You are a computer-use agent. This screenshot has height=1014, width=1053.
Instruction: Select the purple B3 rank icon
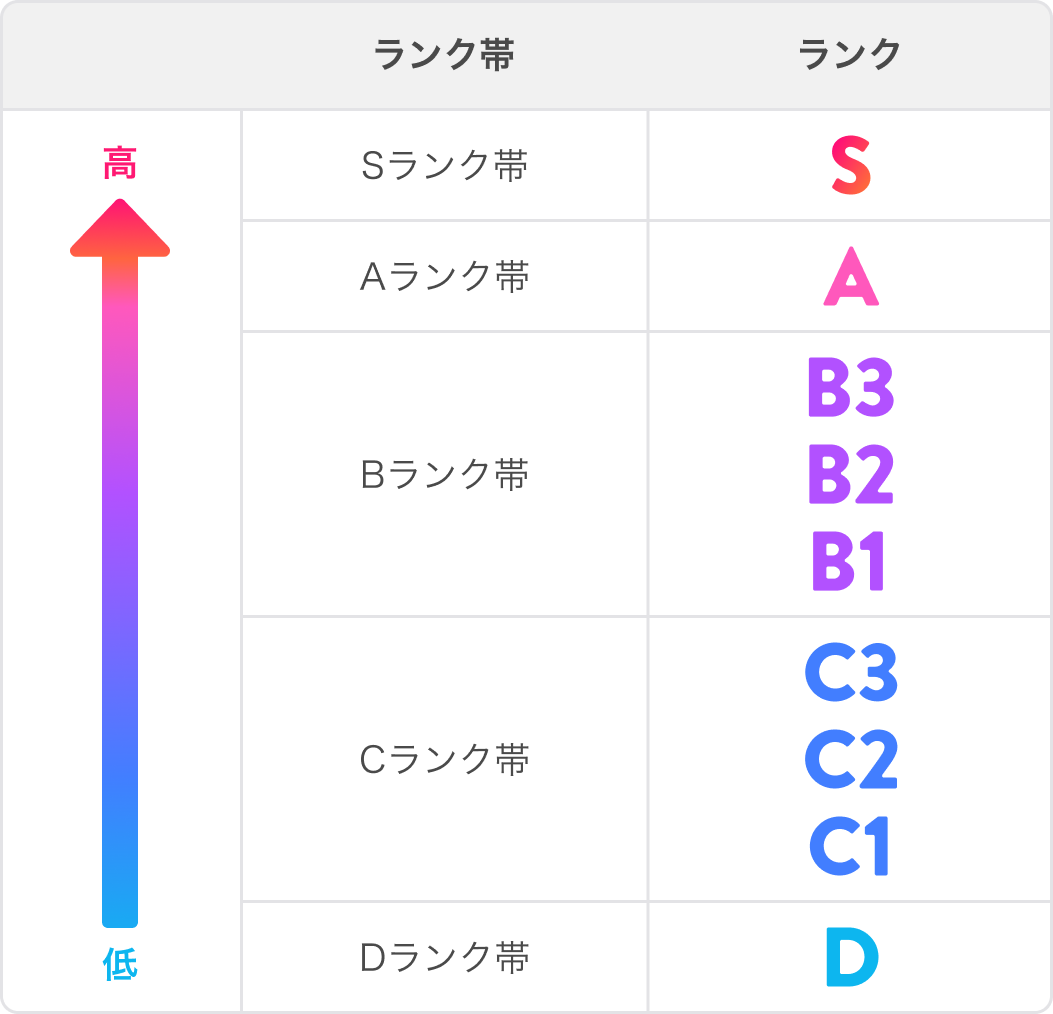[x=850, y=390]
